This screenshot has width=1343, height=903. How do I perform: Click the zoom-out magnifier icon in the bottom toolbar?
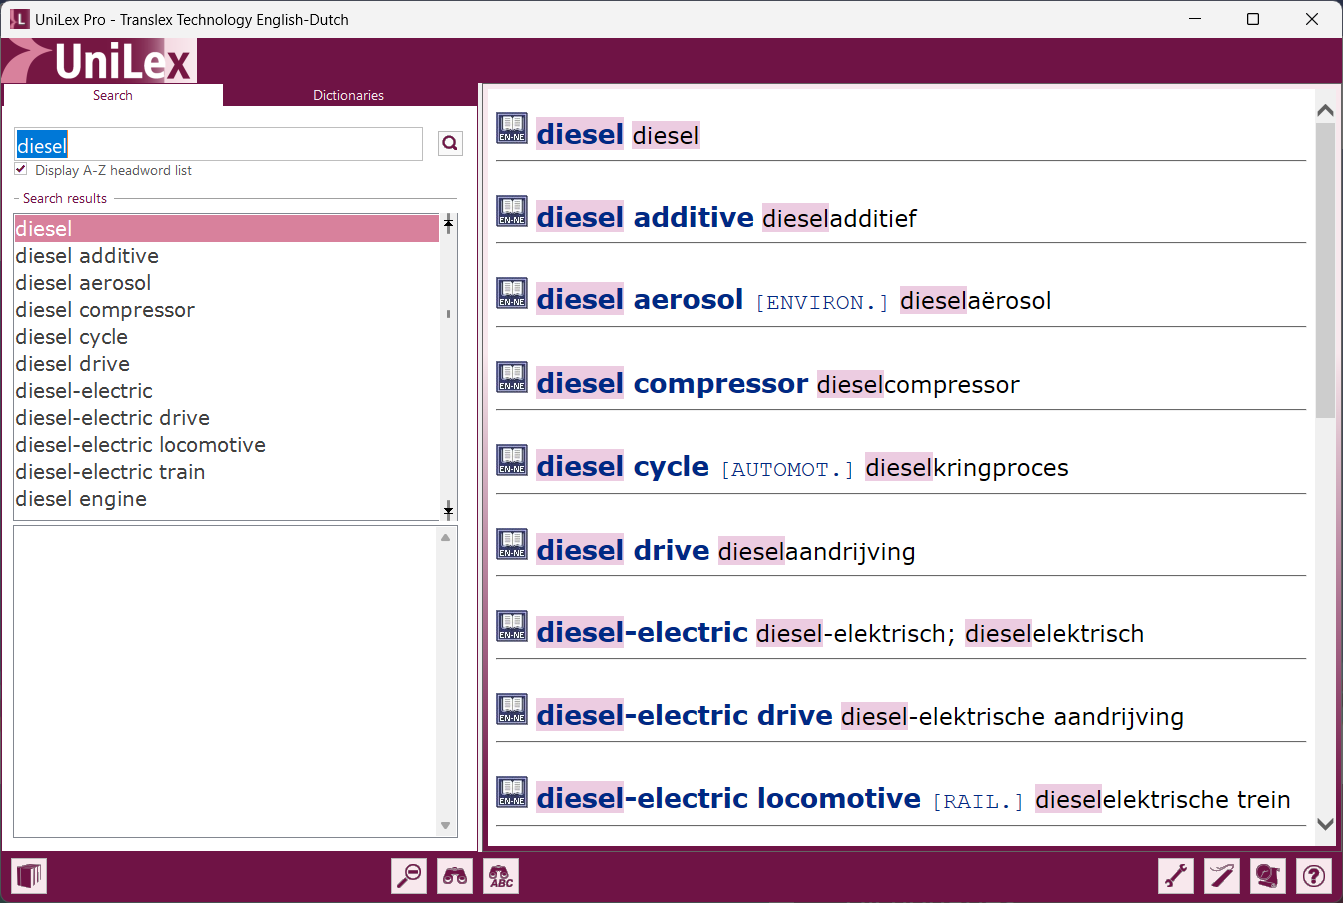pos(409,876)
